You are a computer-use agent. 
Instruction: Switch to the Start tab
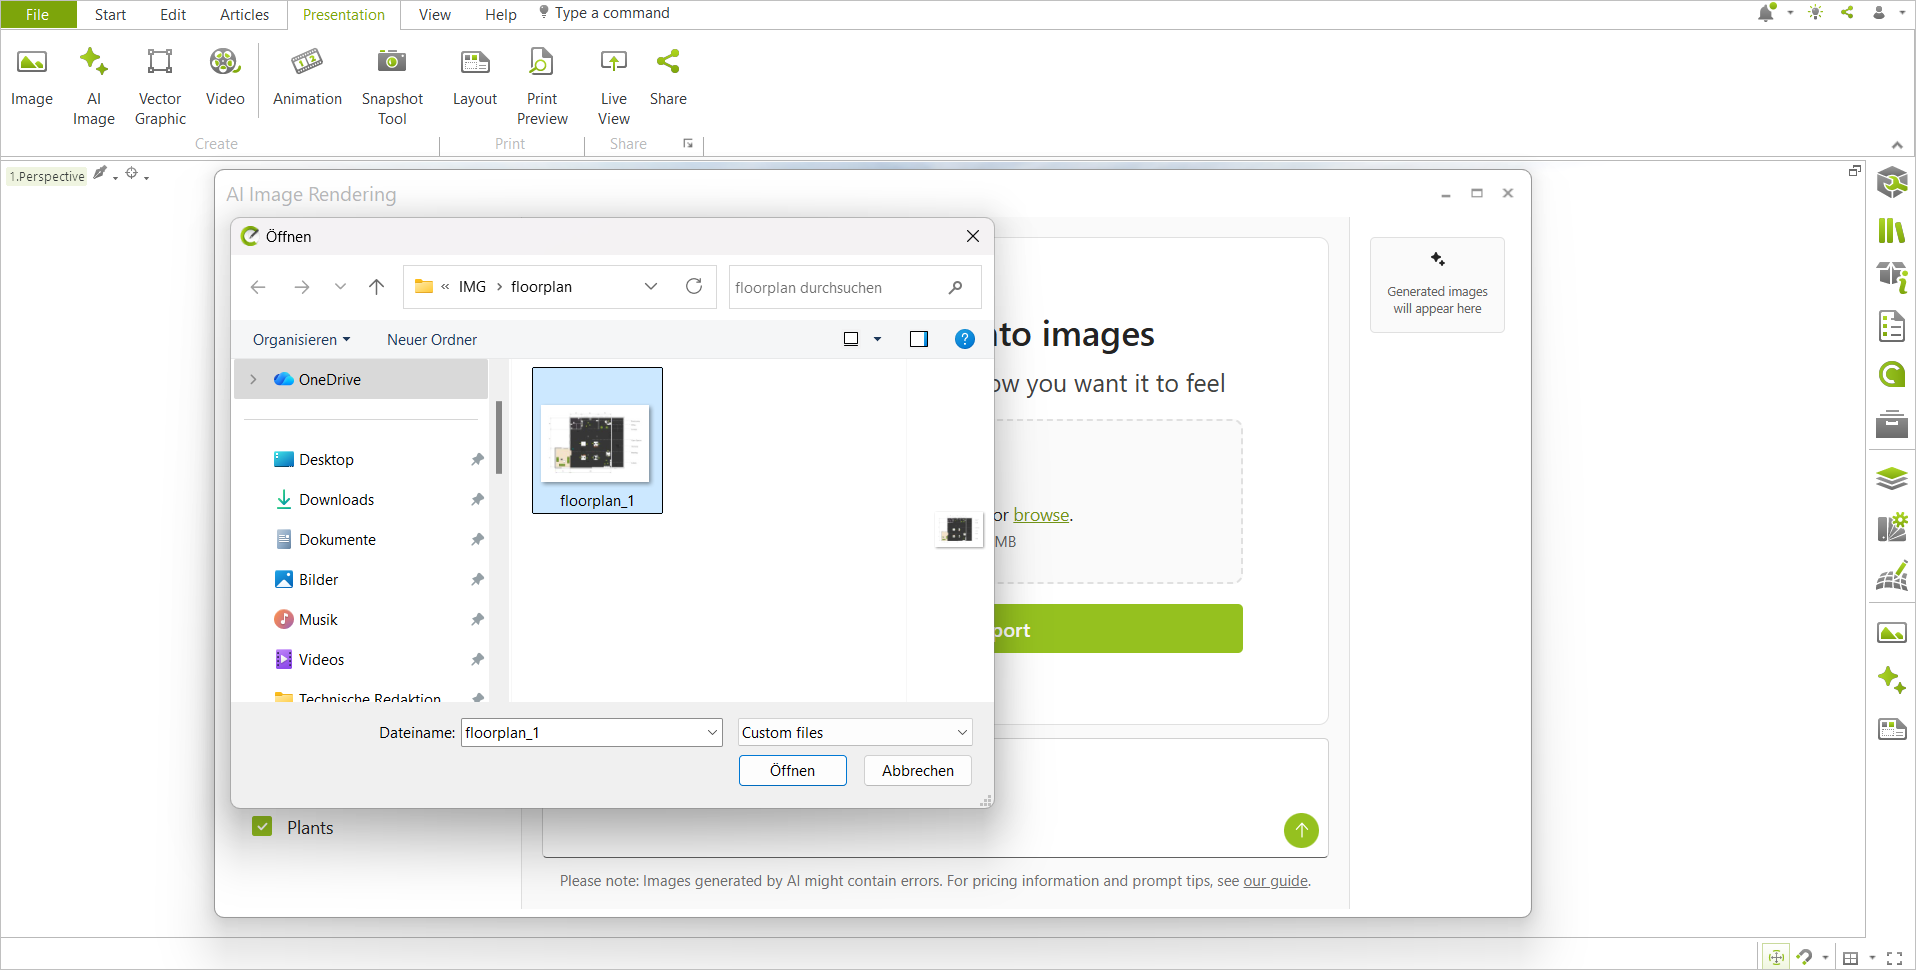(110, 14)
